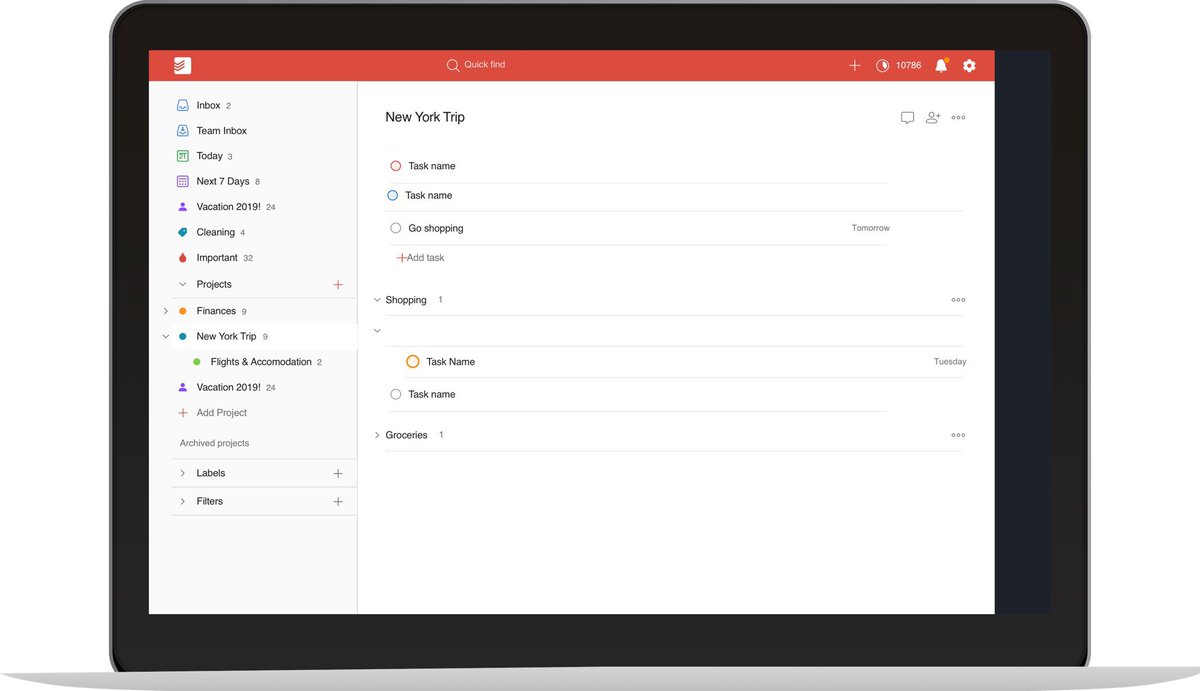Select New York Trip in the sidebar
This screenshot has height=691, width=1200.
(226, 336)
